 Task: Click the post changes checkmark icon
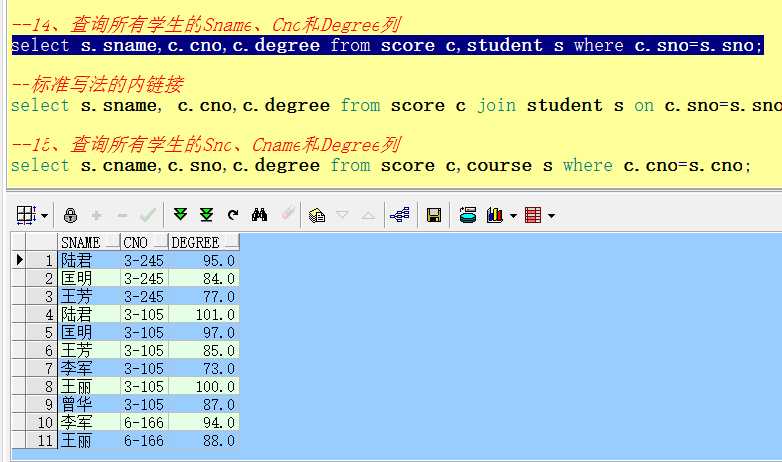pos(148,215)
